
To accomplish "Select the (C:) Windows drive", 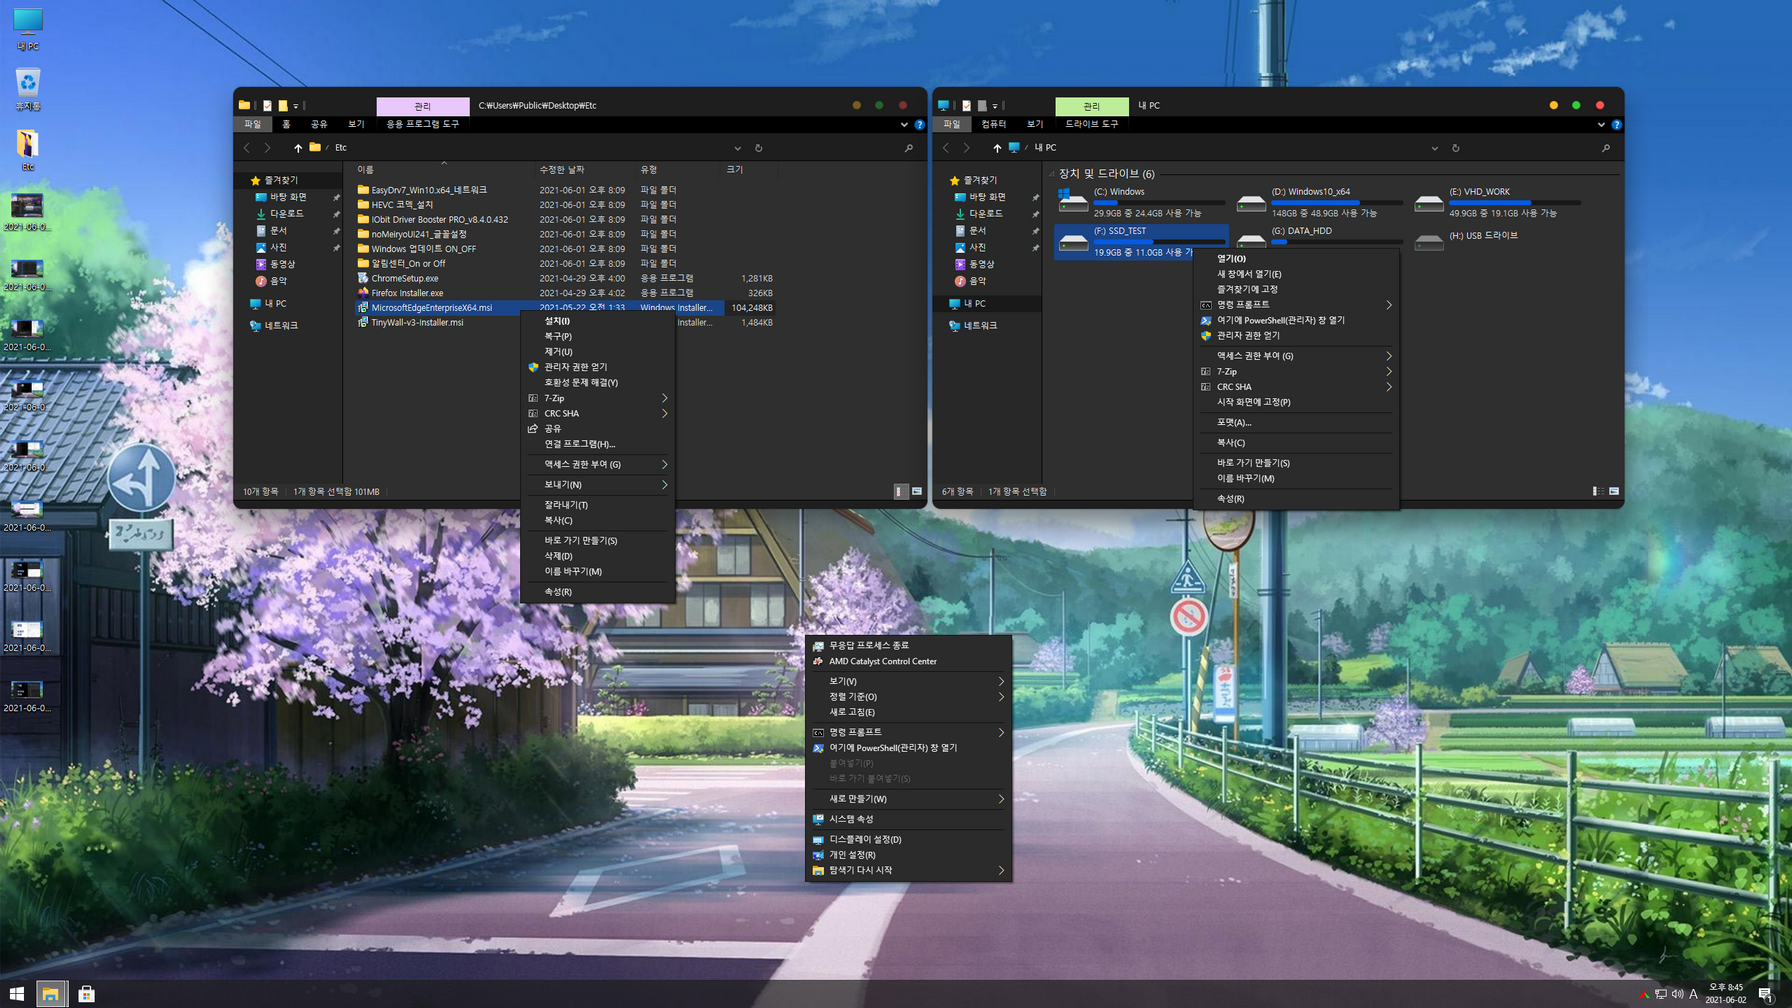I will 1141,202.
